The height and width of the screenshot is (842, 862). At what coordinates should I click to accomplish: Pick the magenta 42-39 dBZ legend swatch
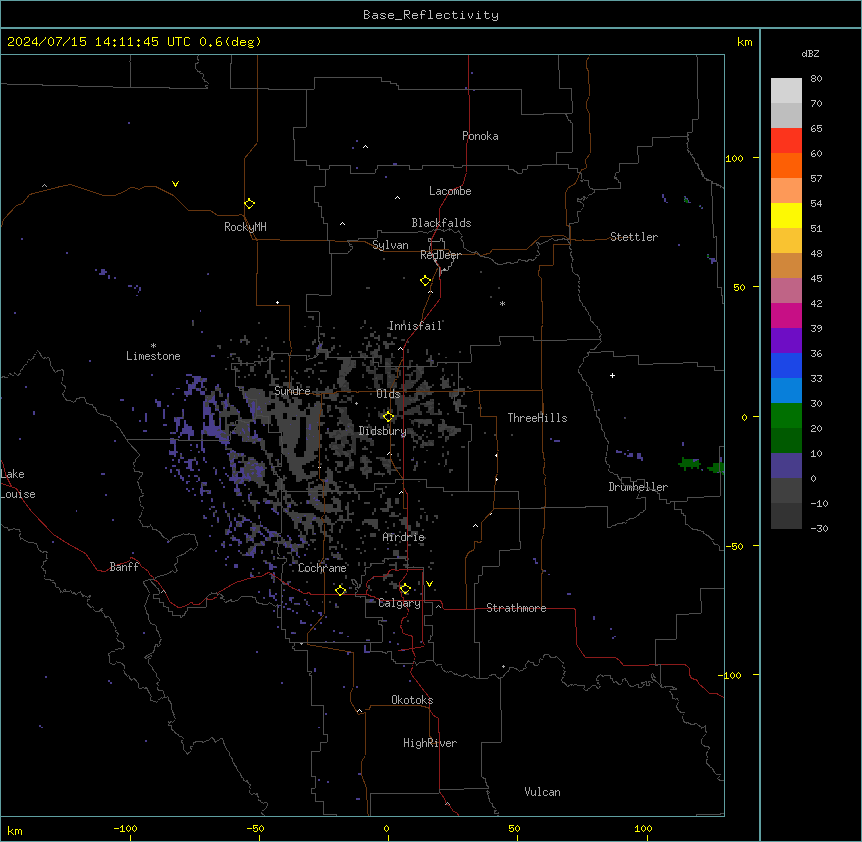click(786, 315)
